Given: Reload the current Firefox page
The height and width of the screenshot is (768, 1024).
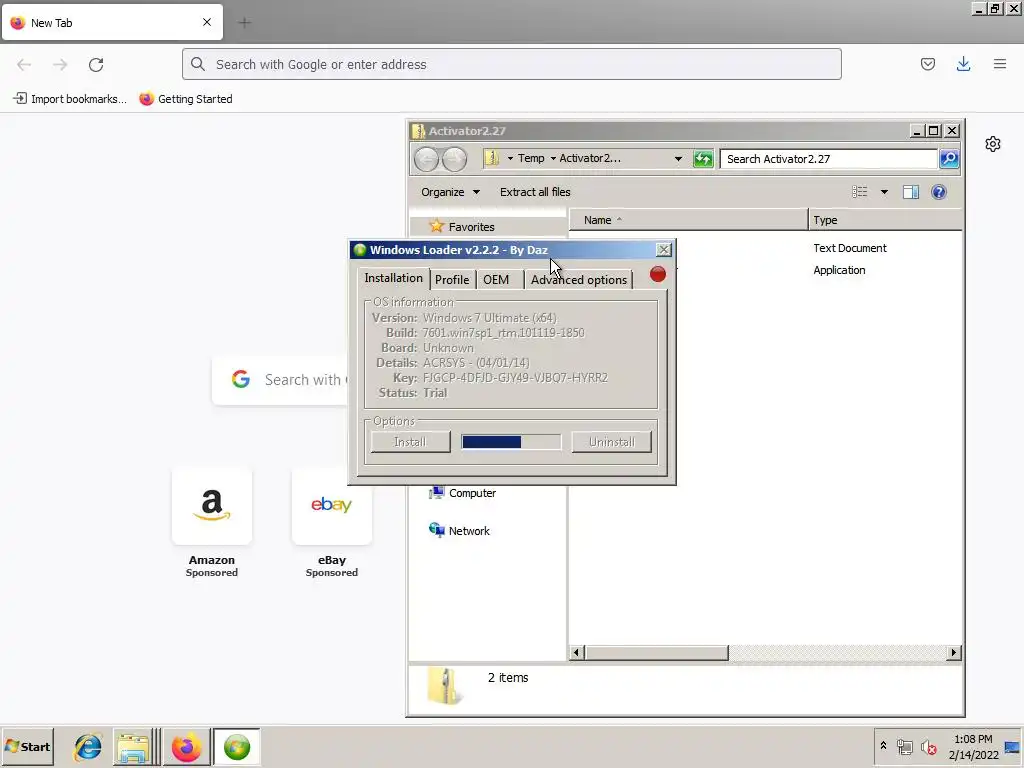Looking at the screenshot, I should point(96,64).
